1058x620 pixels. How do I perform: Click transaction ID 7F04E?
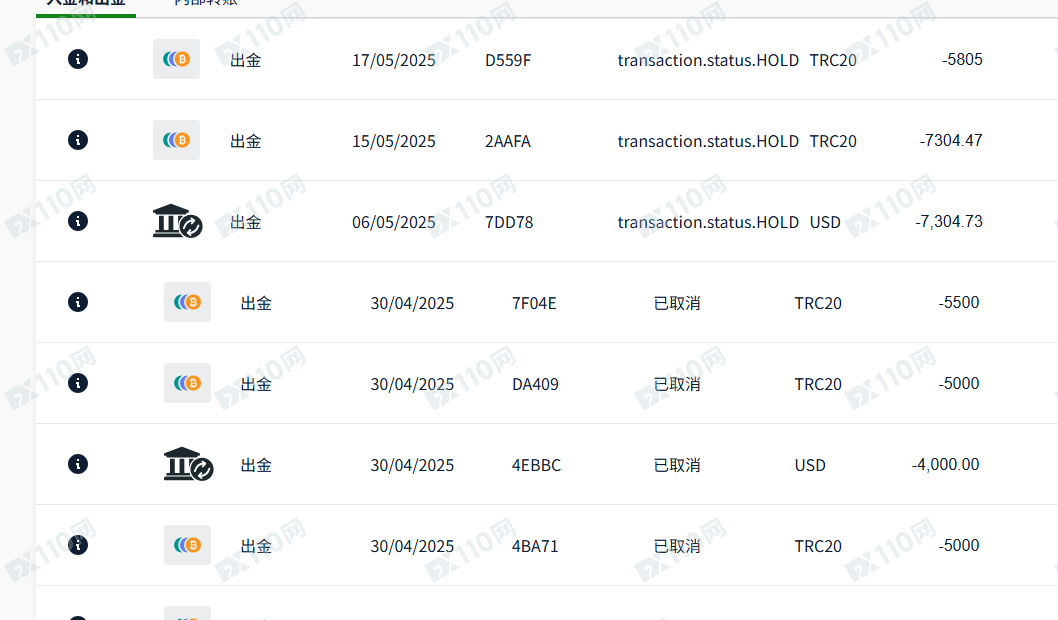coord(534,304)
